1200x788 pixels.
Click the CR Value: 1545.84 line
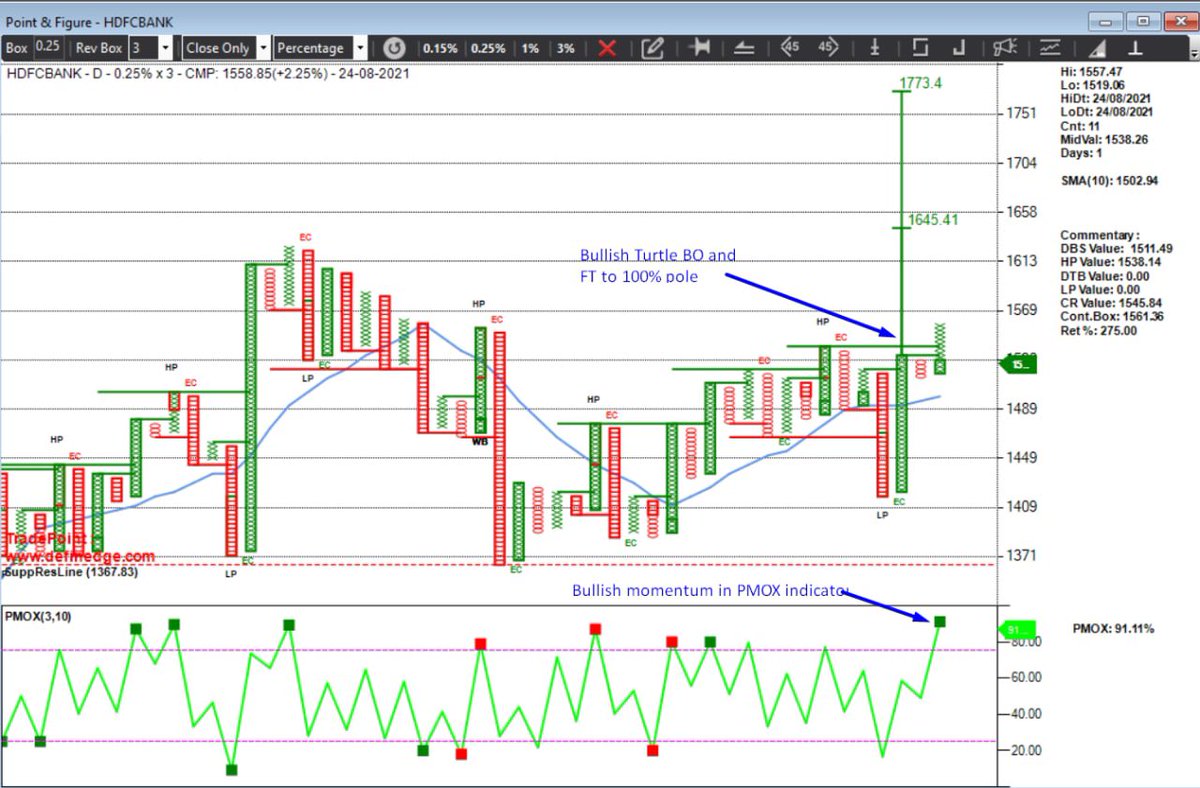click(x=1110, y=303)
